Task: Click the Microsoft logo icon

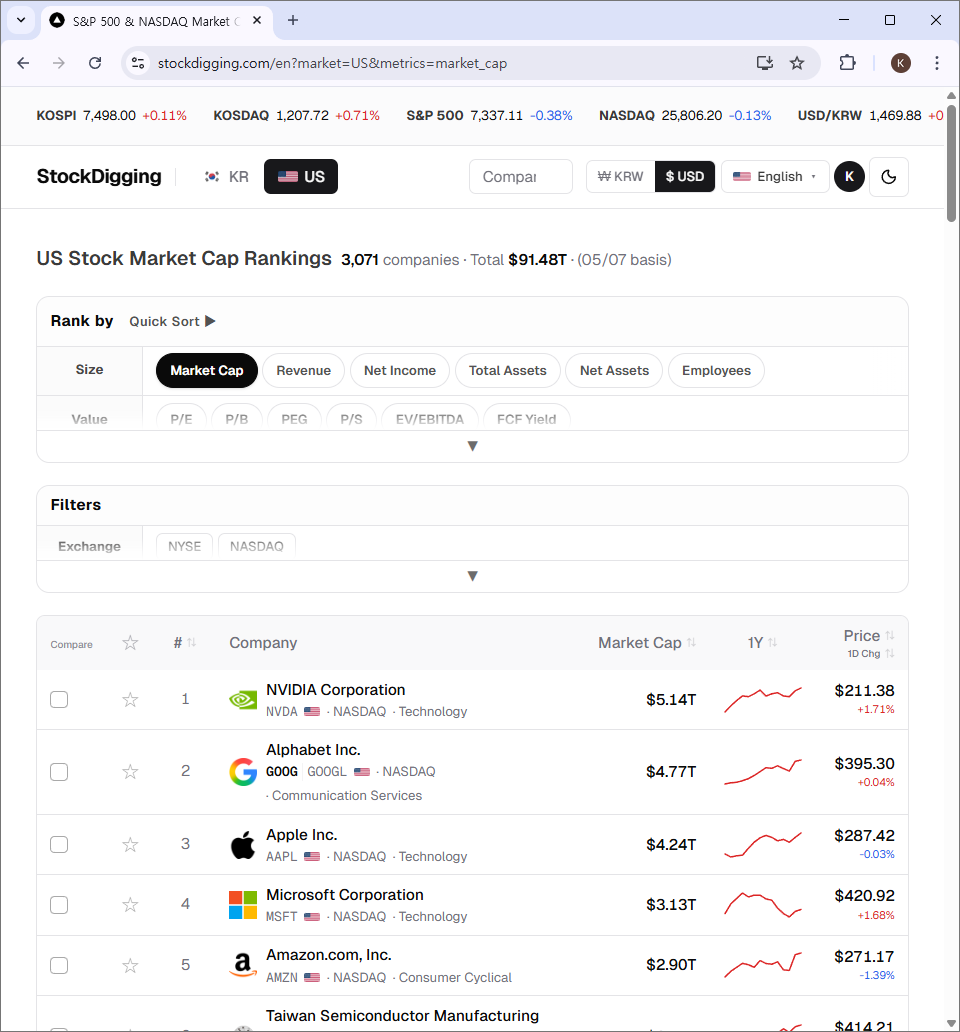Action: (x=243, y=905)
